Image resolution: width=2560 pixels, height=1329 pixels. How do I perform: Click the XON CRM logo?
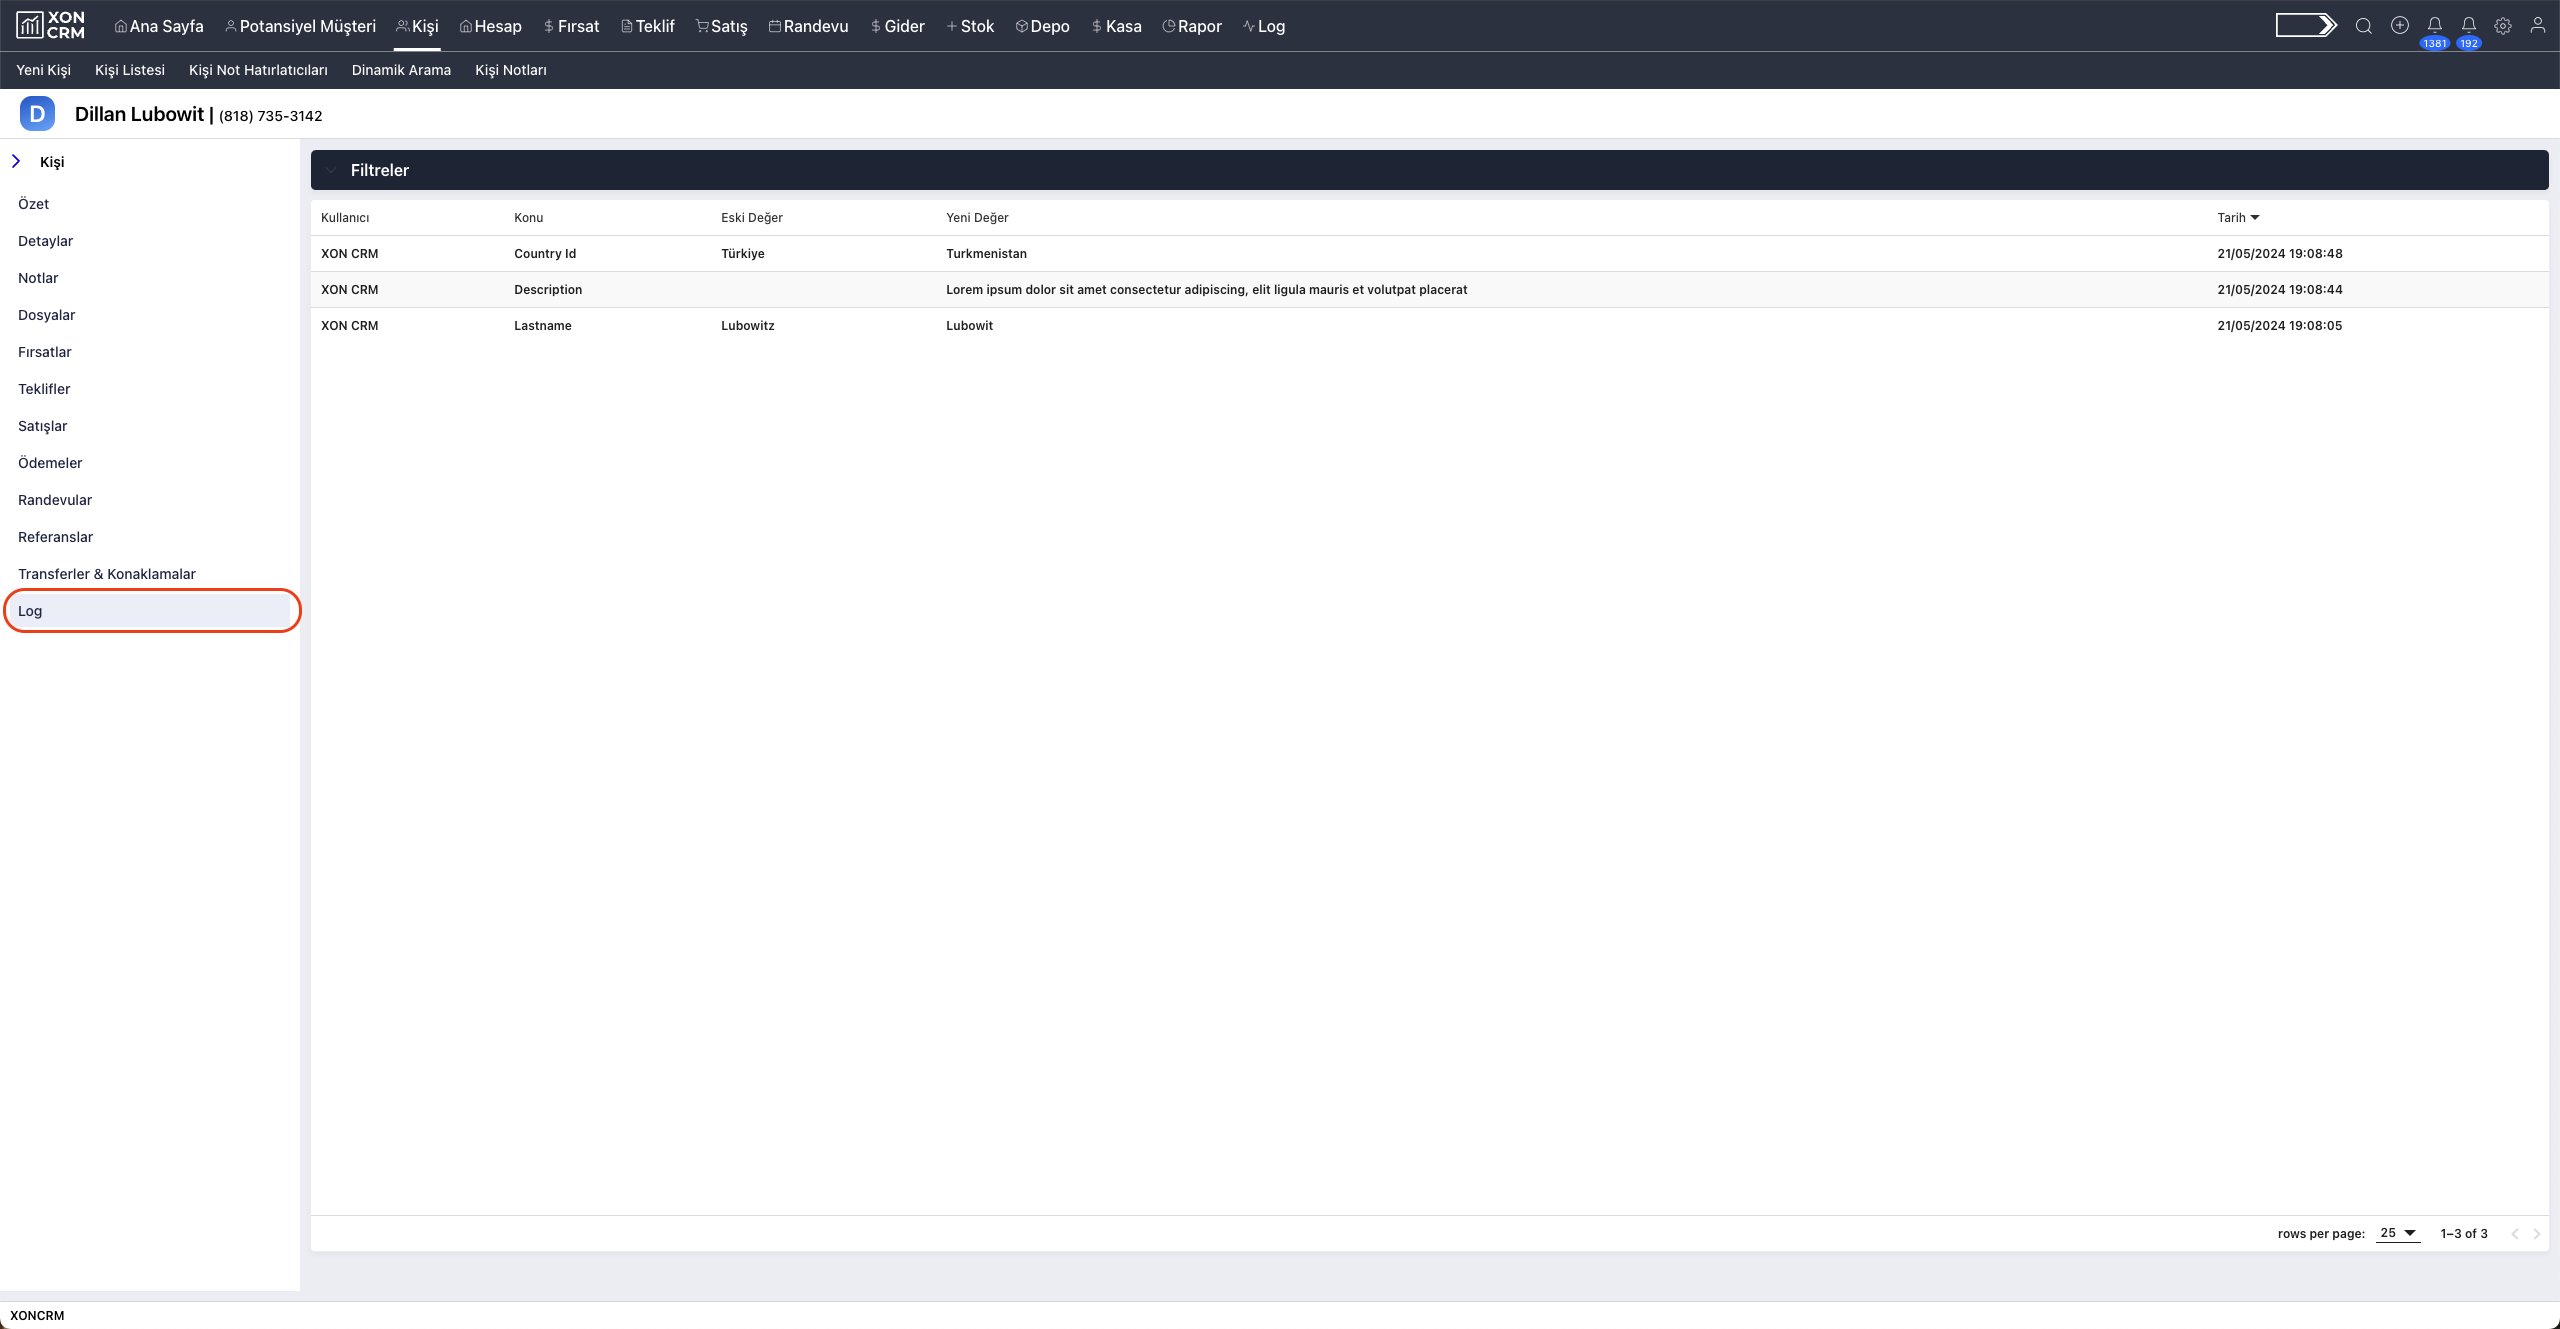pyautogui.click(x=50, y=25)
